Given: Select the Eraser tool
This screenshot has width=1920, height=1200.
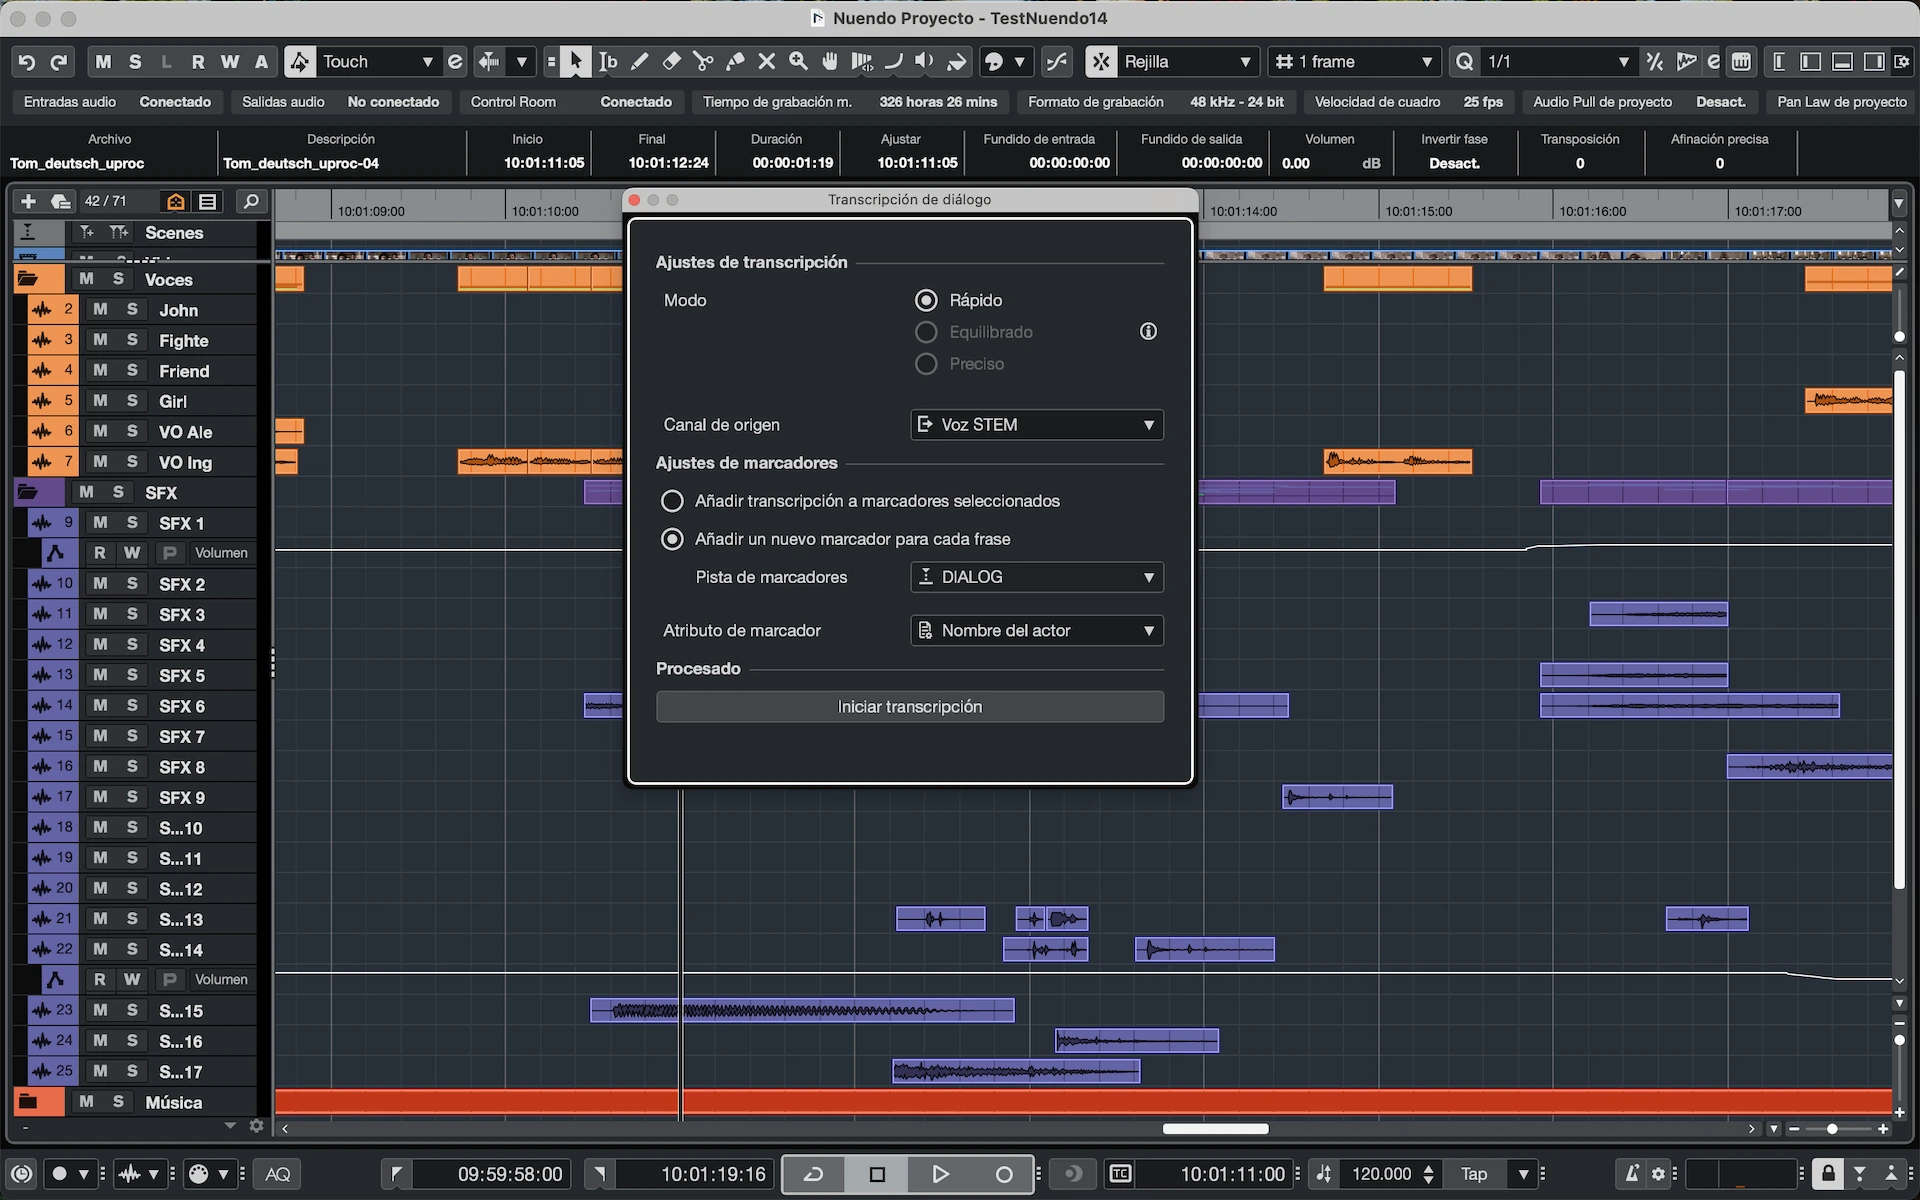Looking at the screenshot, I should (x=671, y=62).
